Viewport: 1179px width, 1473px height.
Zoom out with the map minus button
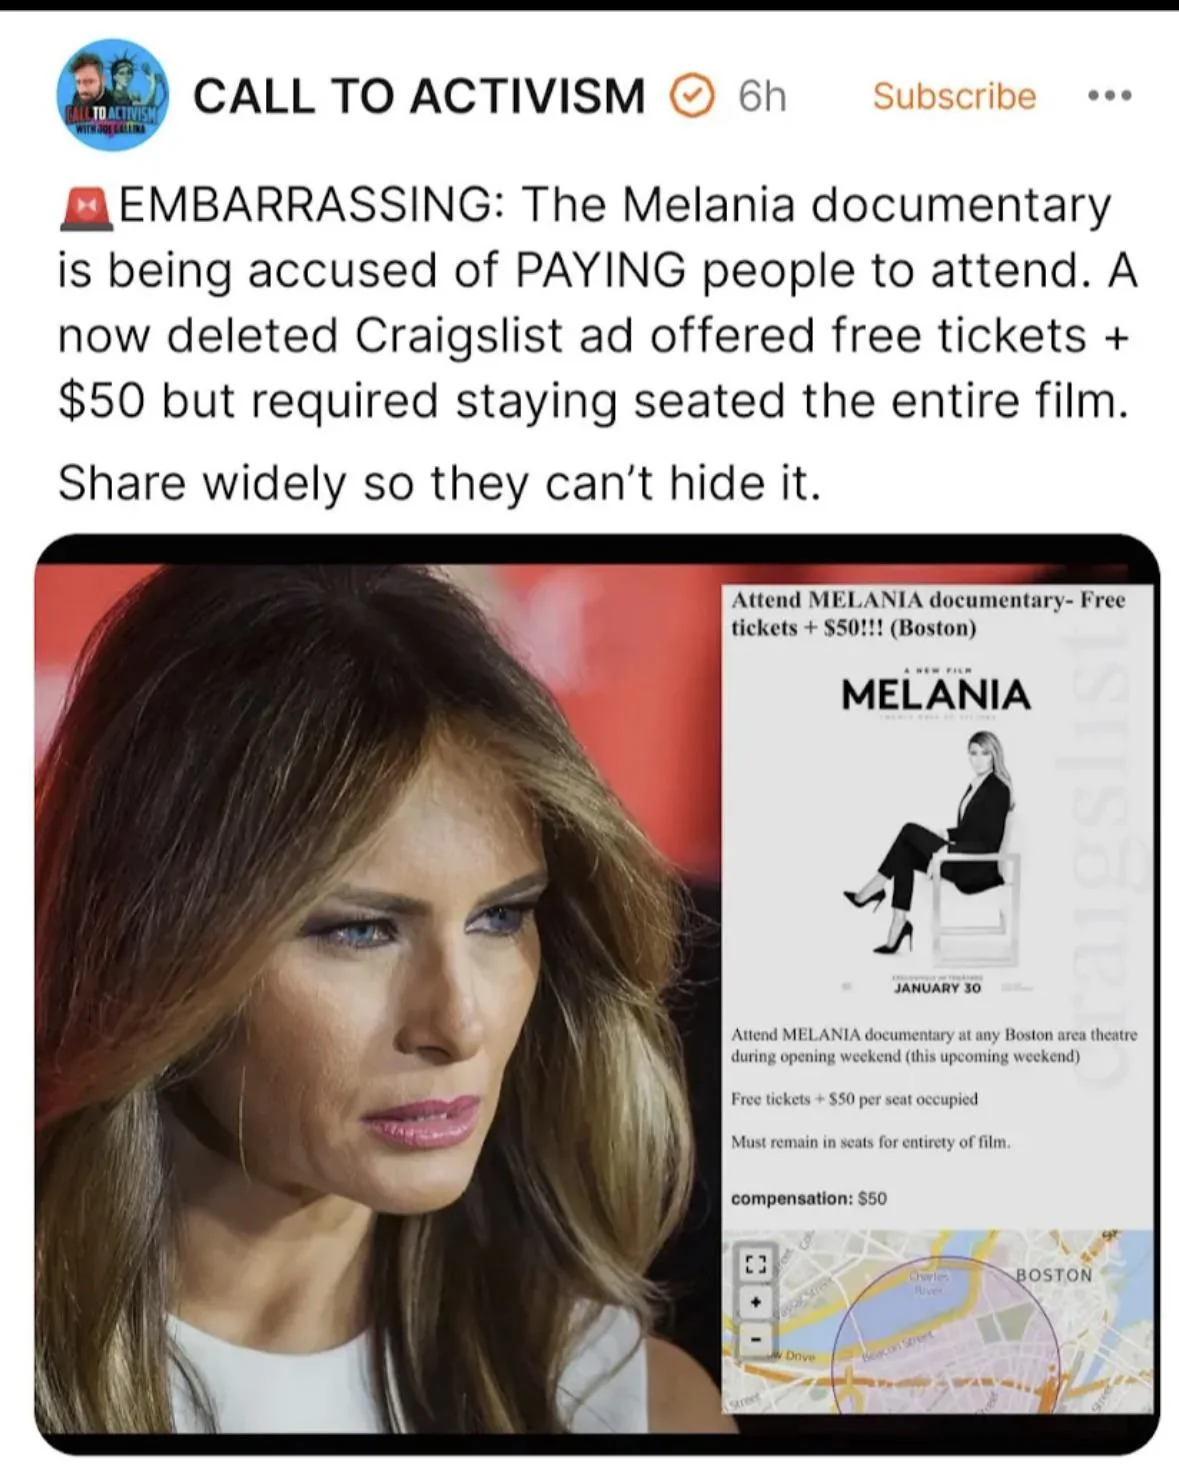(x=756, y=1339)
